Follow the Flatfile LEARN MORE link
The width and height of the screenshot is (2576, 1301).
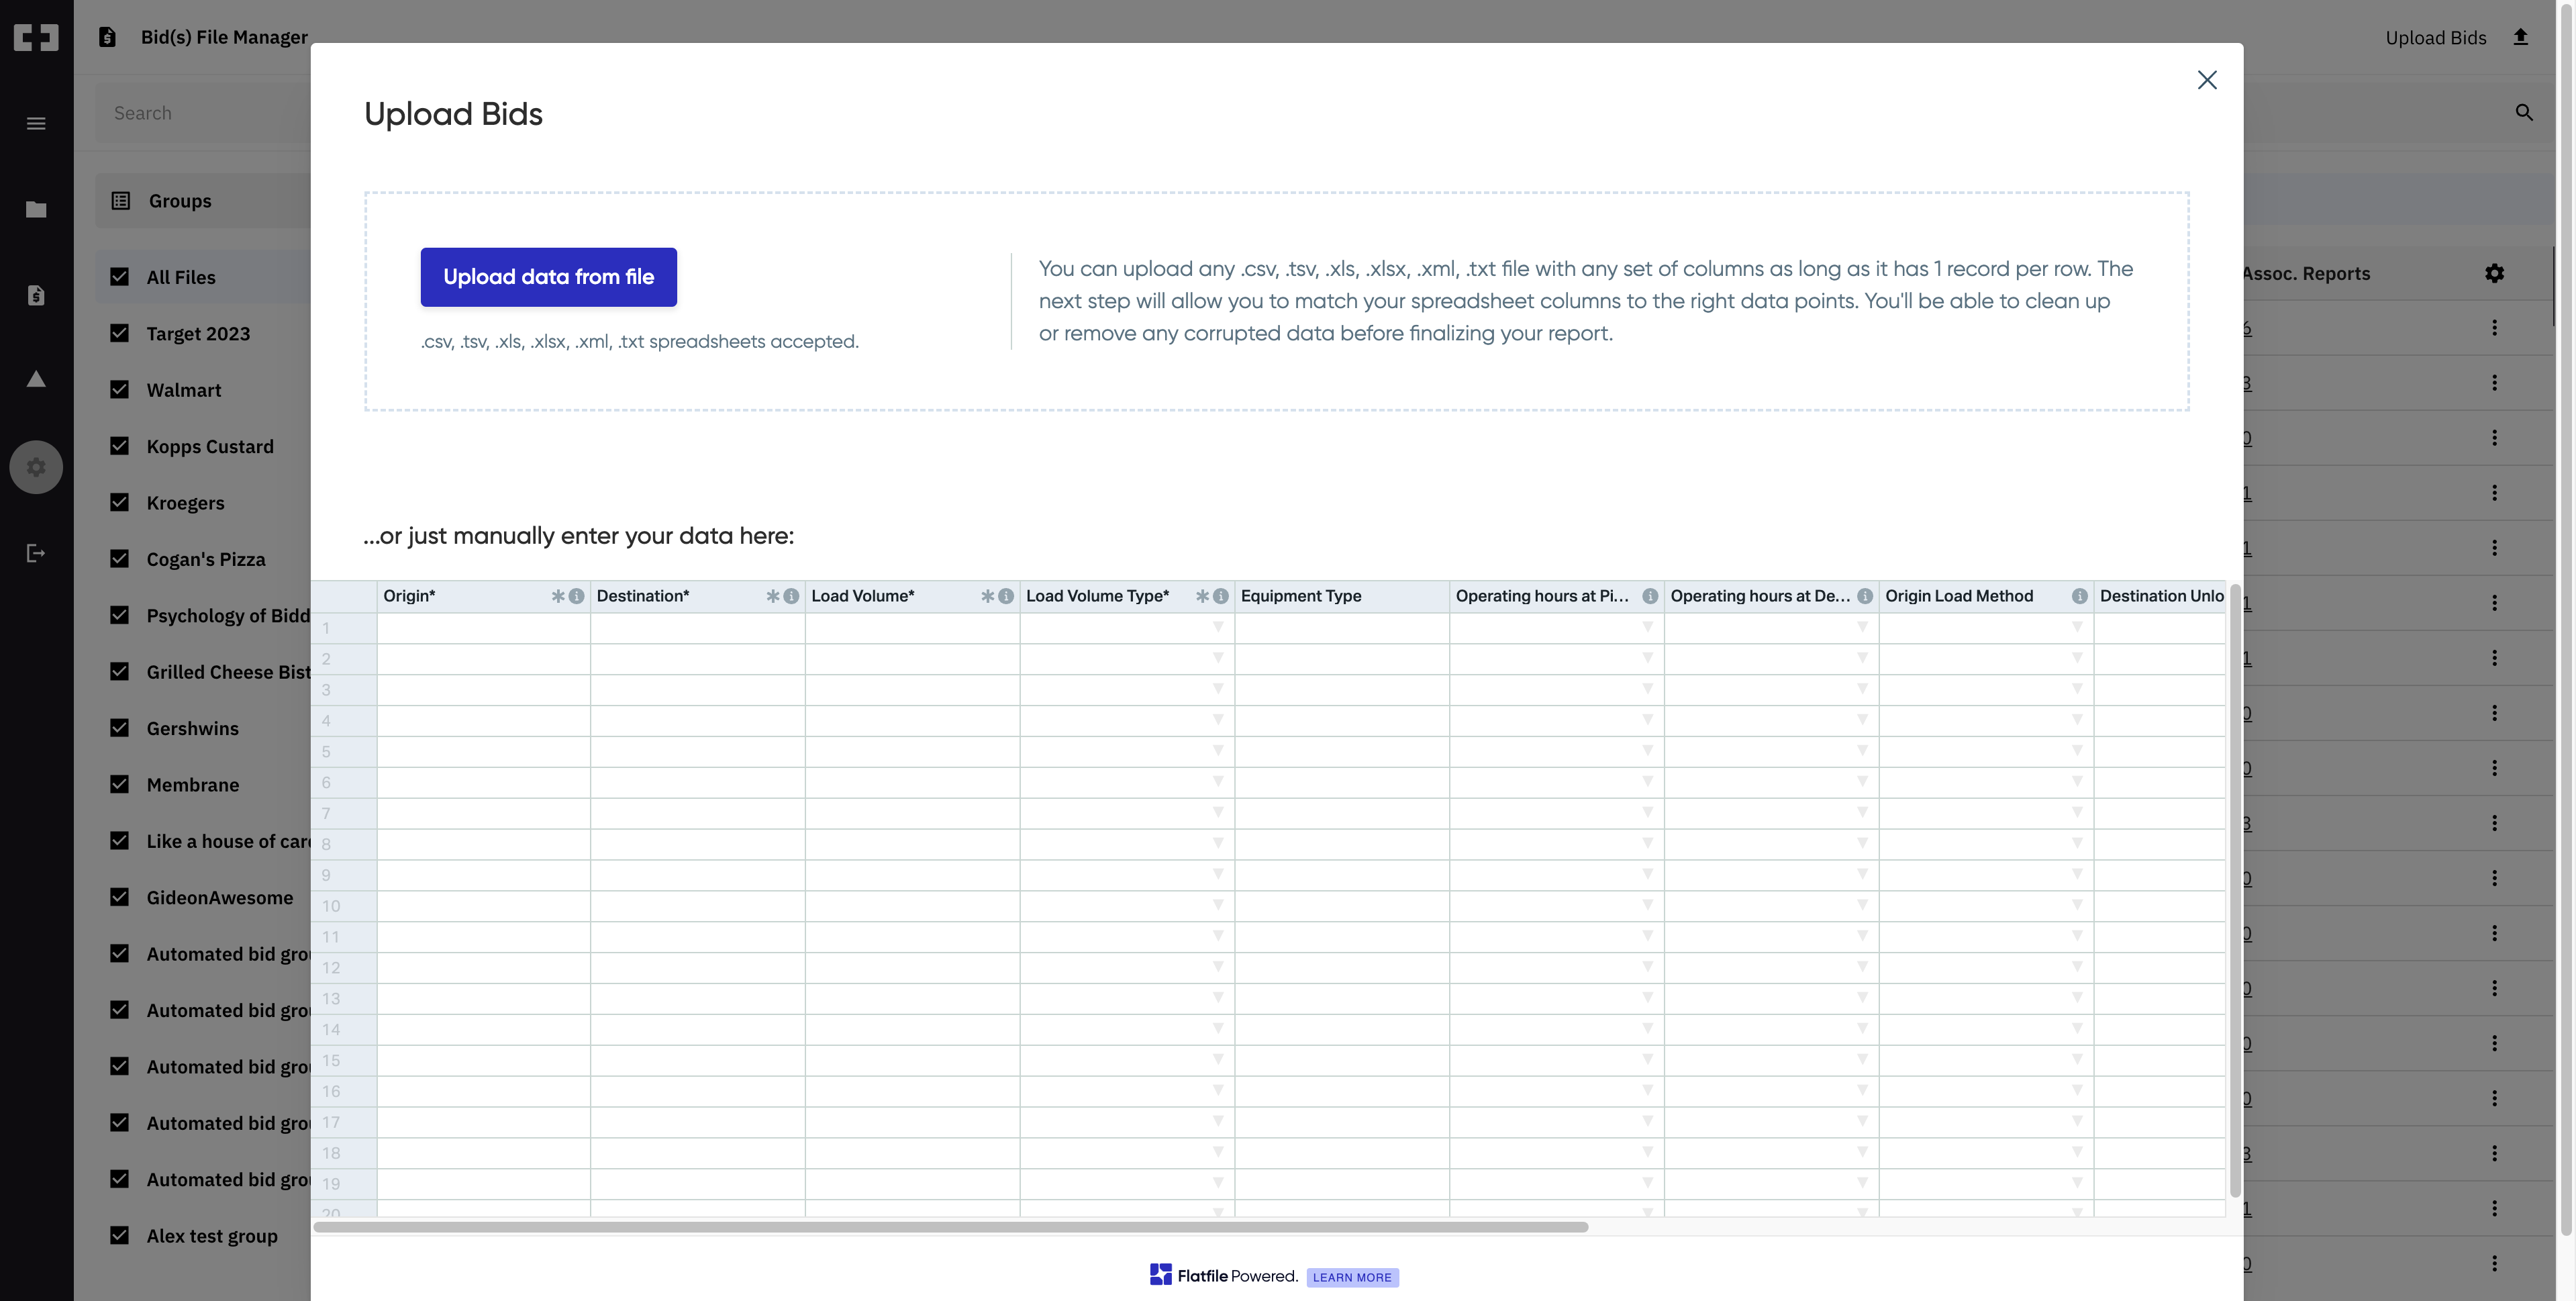[x=1352, y=1277]
